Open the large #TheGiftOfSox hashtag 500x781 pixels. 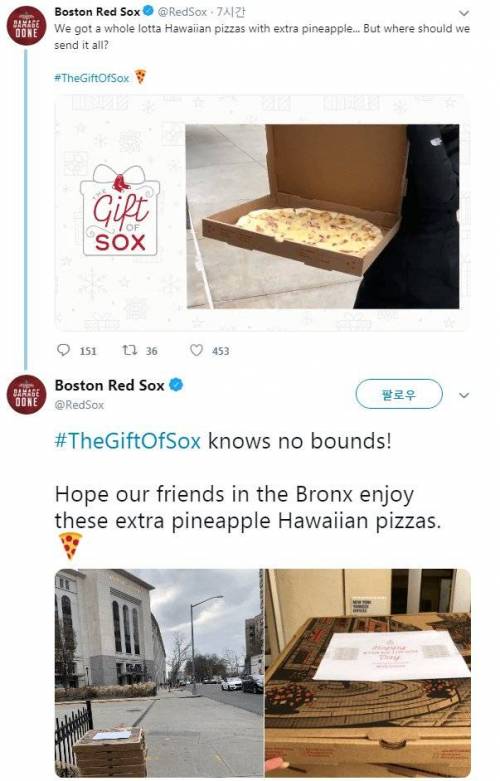[127, 441]
